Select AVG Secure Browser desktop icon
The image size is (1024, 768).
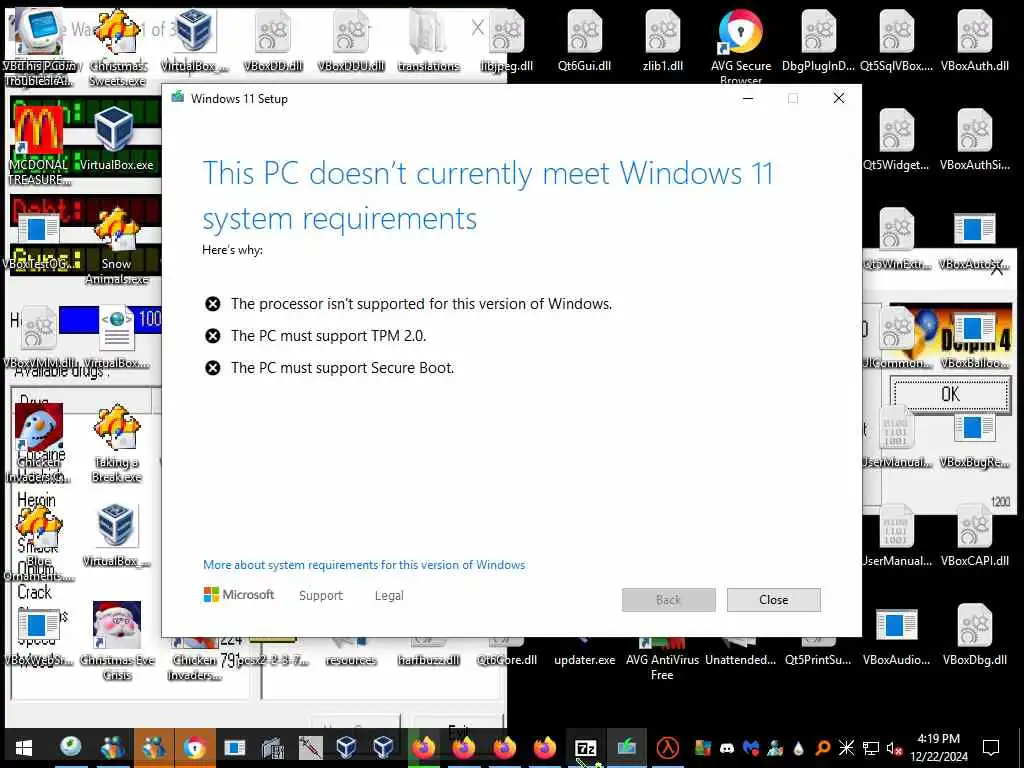(741, 46)
